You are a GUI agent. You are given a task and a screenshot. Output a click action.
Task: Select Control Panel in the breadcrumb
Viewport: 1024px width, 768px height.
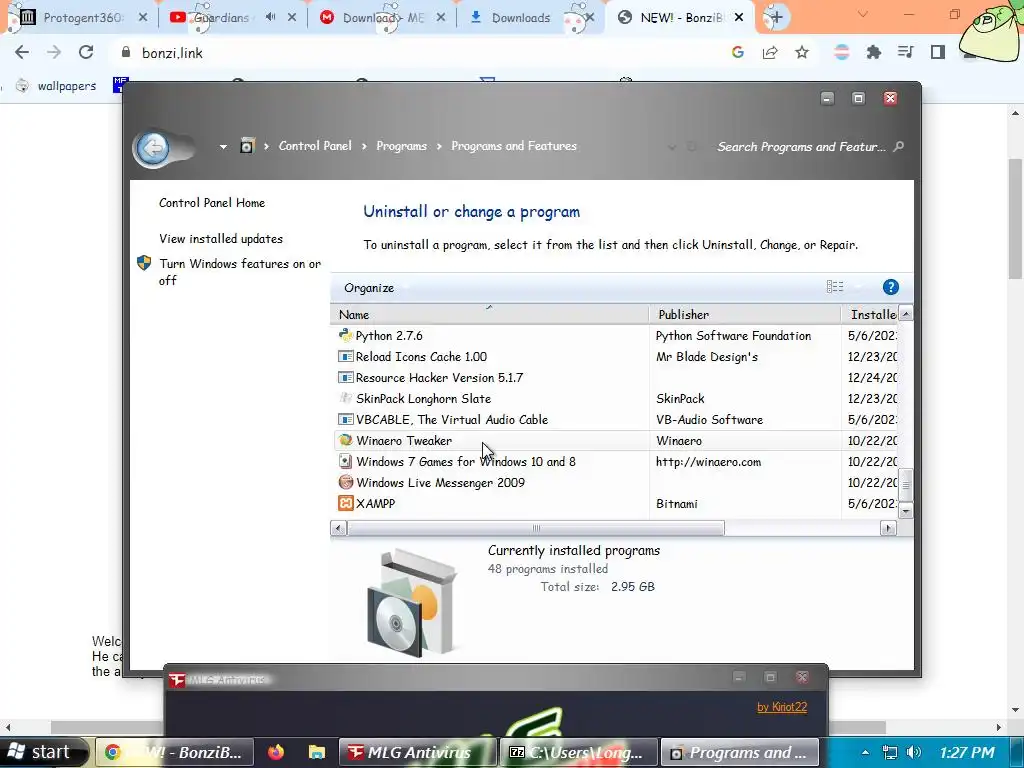coord(315,146)
